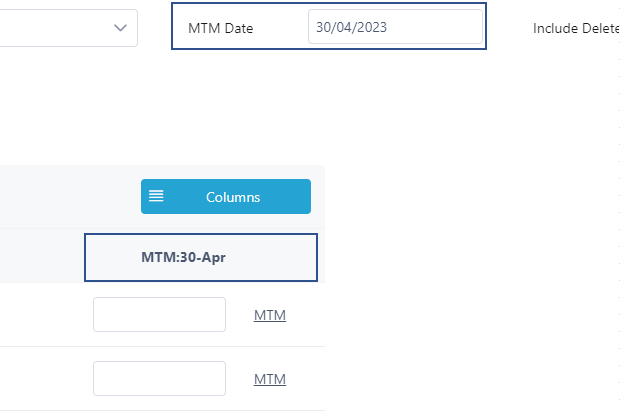Click the blue Columns button
Viewport: 620px width, 413px height.
[x=226, y=197]
